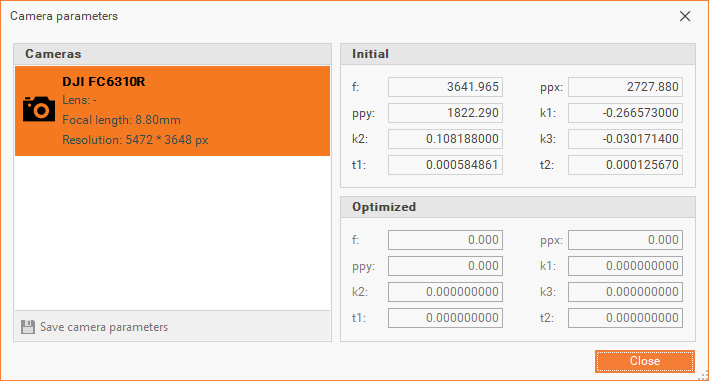Screen dimensions: 709x381
Task: Click the Initial k2 field 0.108188000
Action: pos(445,139)
